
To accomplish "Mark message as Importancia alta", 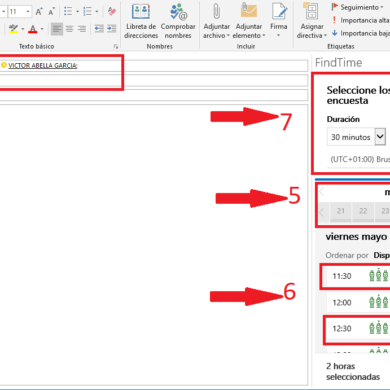I will 360,20.
